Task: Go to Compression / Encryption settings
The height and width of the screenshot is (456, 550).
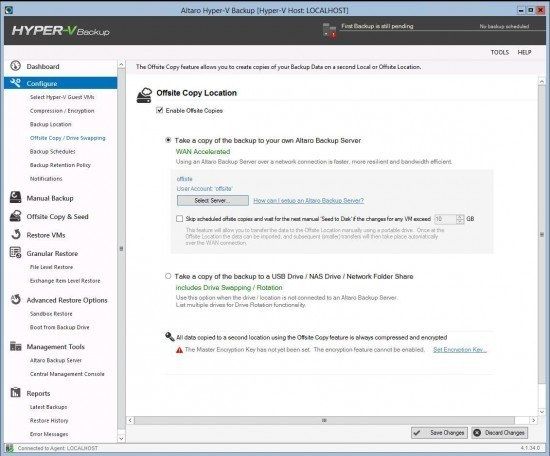Action: [62, 110]
